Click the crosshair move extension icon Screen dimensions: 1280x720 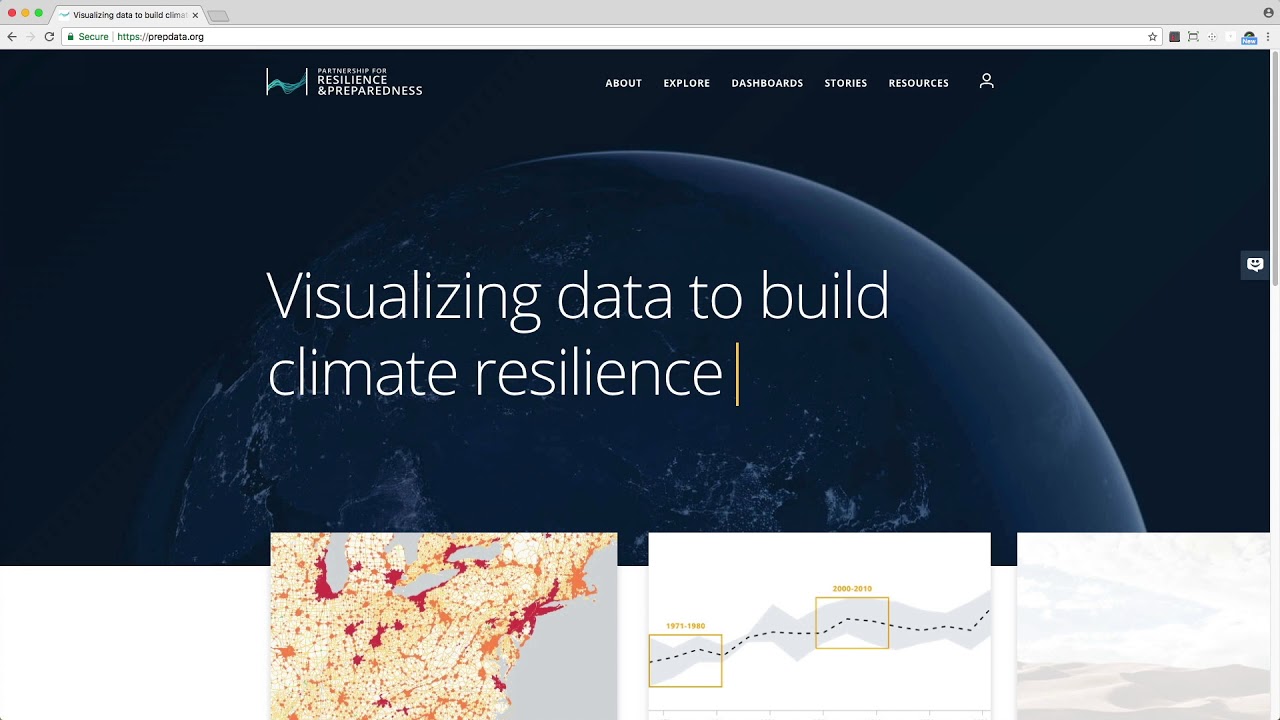[1212, 37]
